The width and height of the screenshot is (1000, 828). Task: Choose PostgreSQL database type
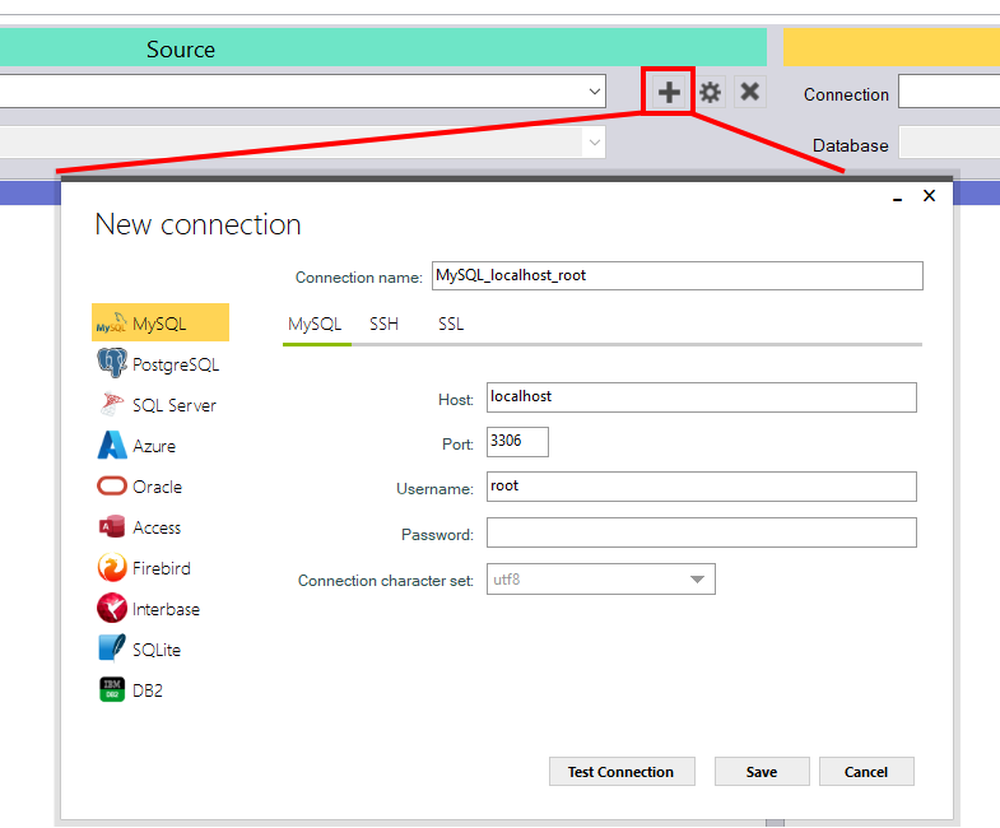(x=159, y=364)
